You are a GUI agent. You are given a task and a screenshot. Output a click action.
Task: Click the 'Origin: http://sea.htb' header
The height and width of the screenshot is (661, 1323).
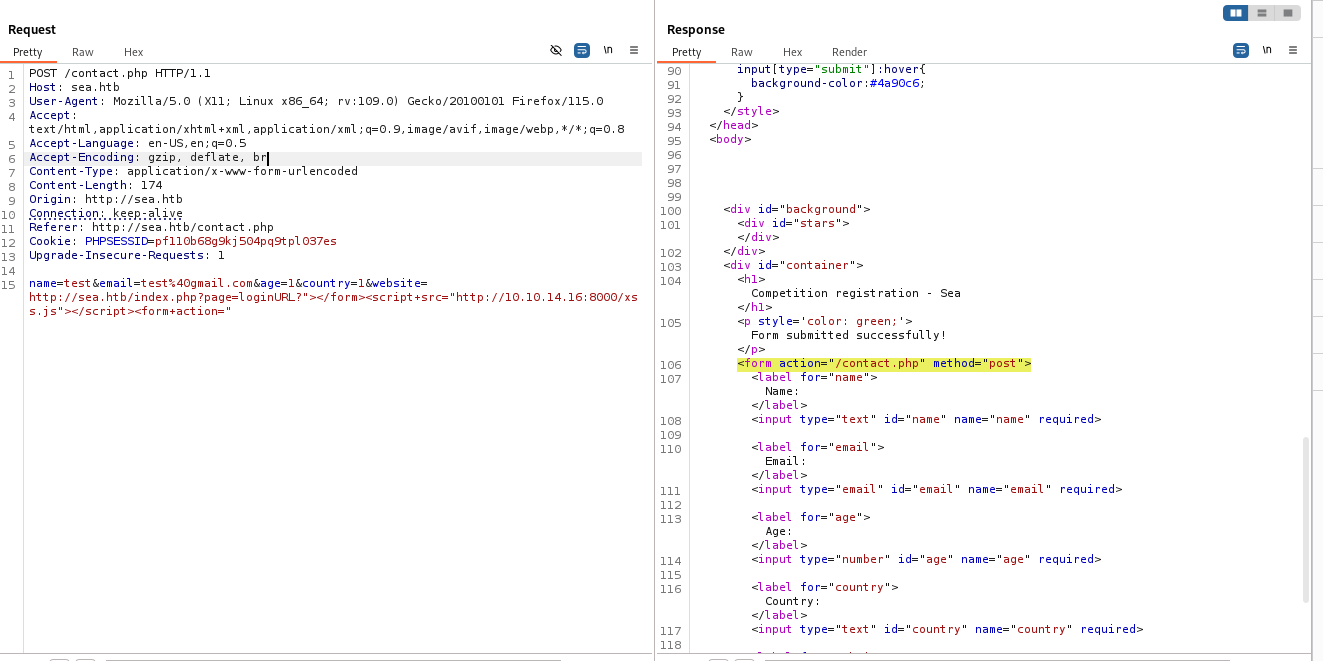(106, 199)
